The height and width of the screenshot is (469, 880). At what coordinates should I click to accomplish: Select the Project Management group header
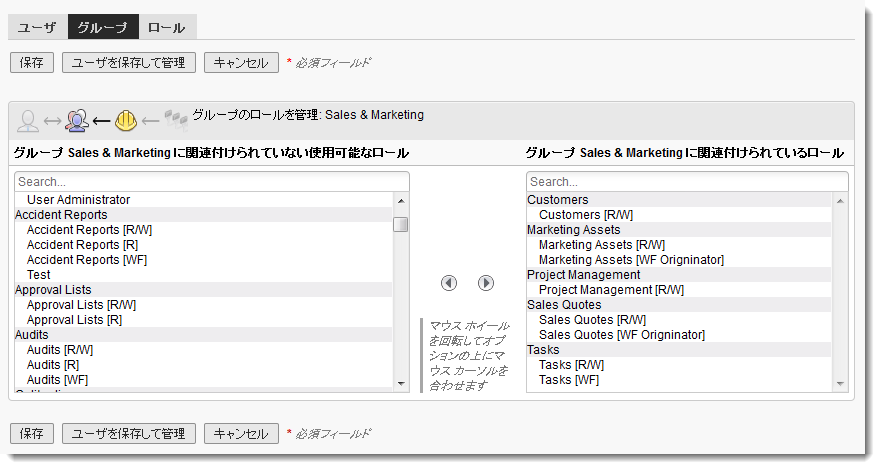pyautogui.click(x=679, y=275)
